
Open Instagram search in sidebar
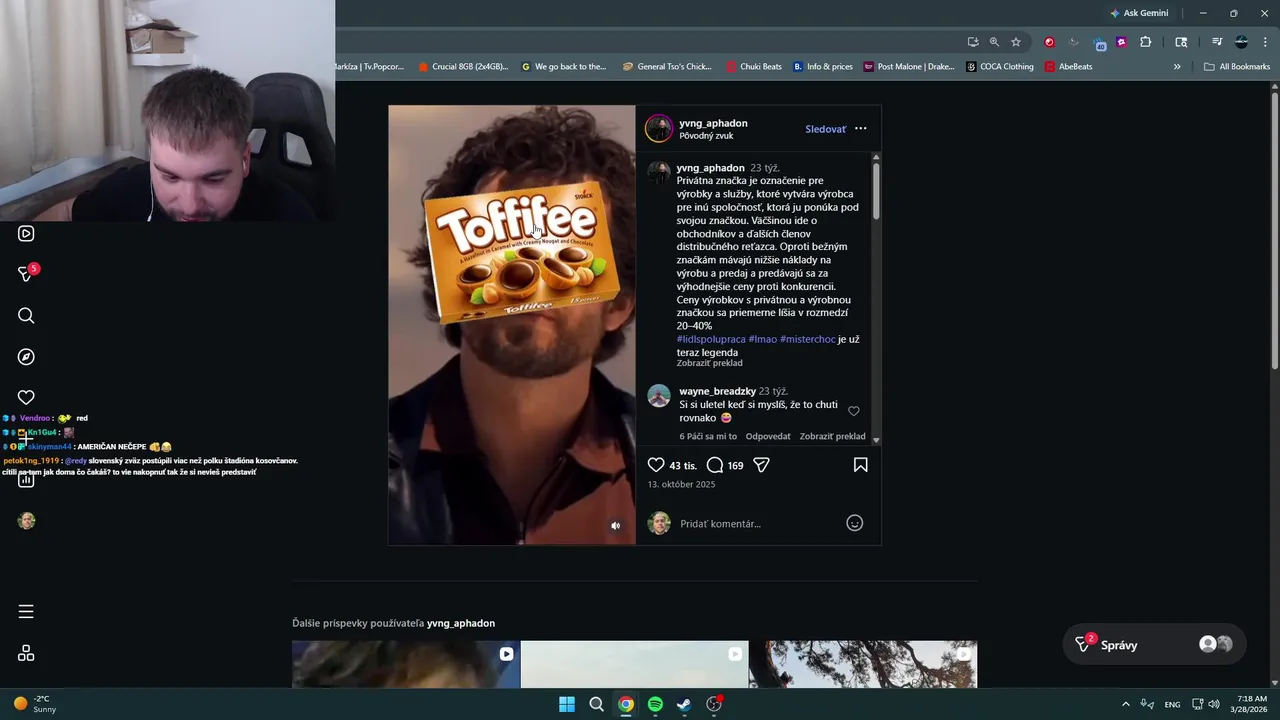[26, 316]
